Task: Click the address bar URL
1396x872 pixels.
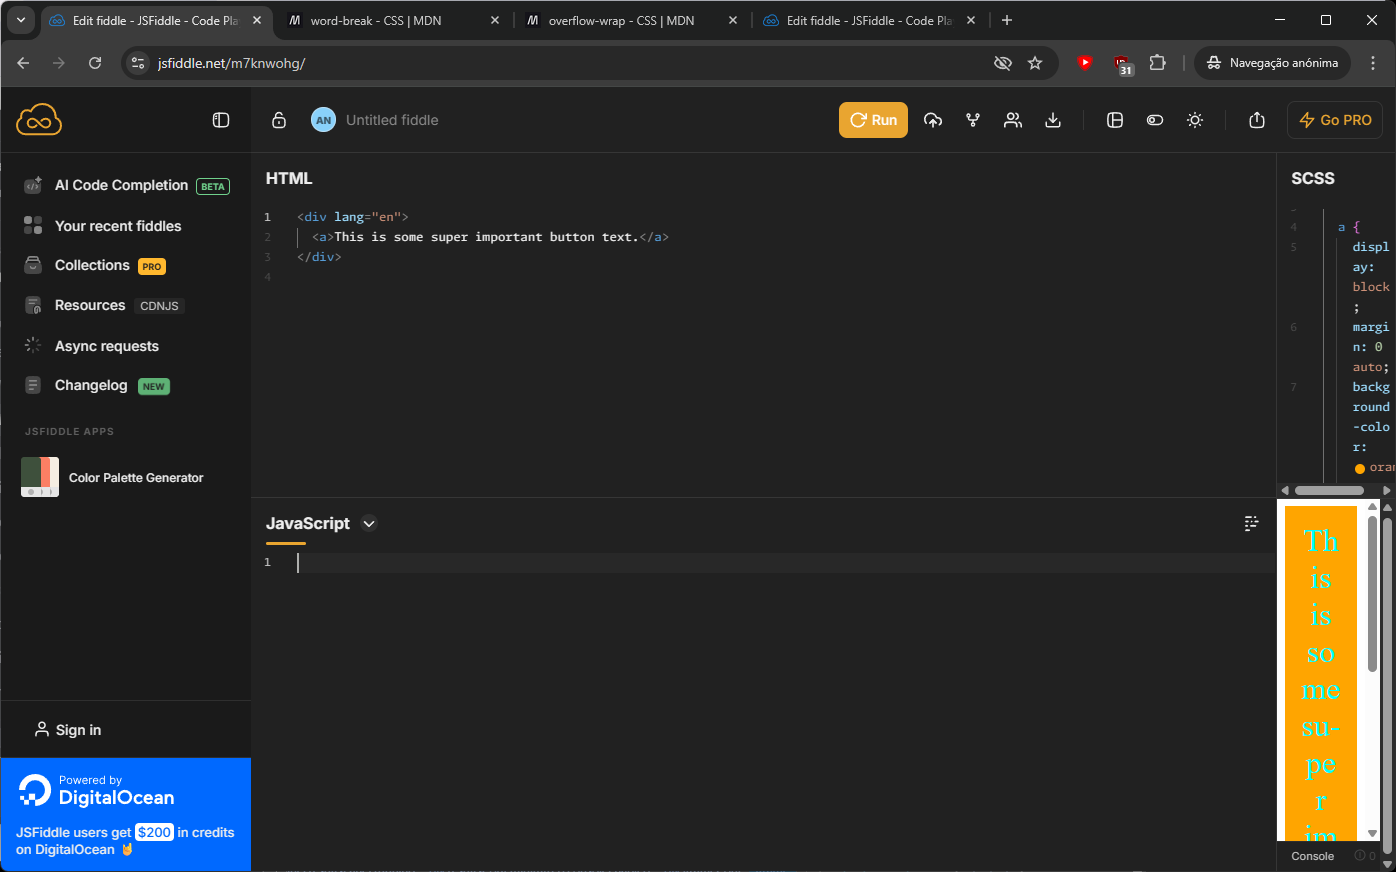Action: point(231,63)
